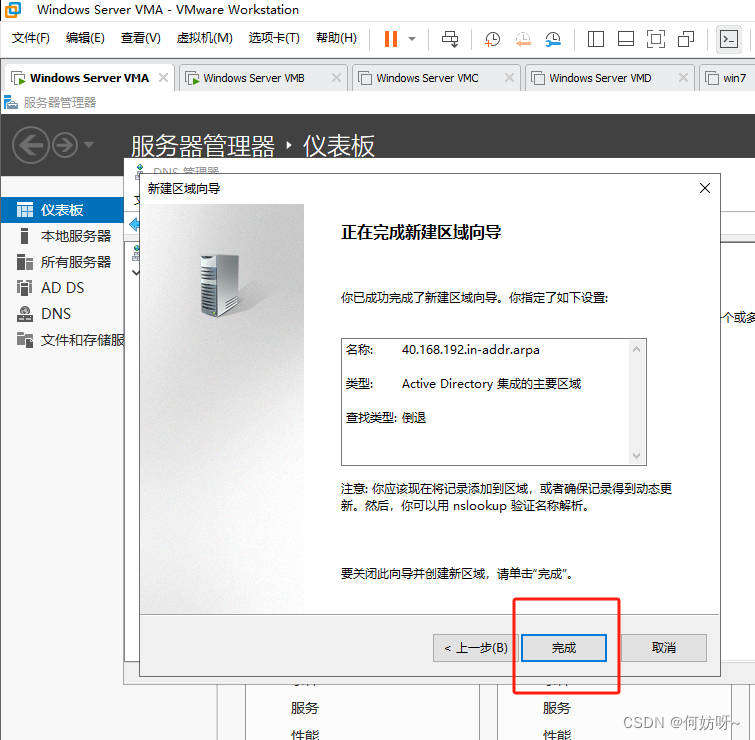
Task: Open the console view icon
Action: click(728, 39)
